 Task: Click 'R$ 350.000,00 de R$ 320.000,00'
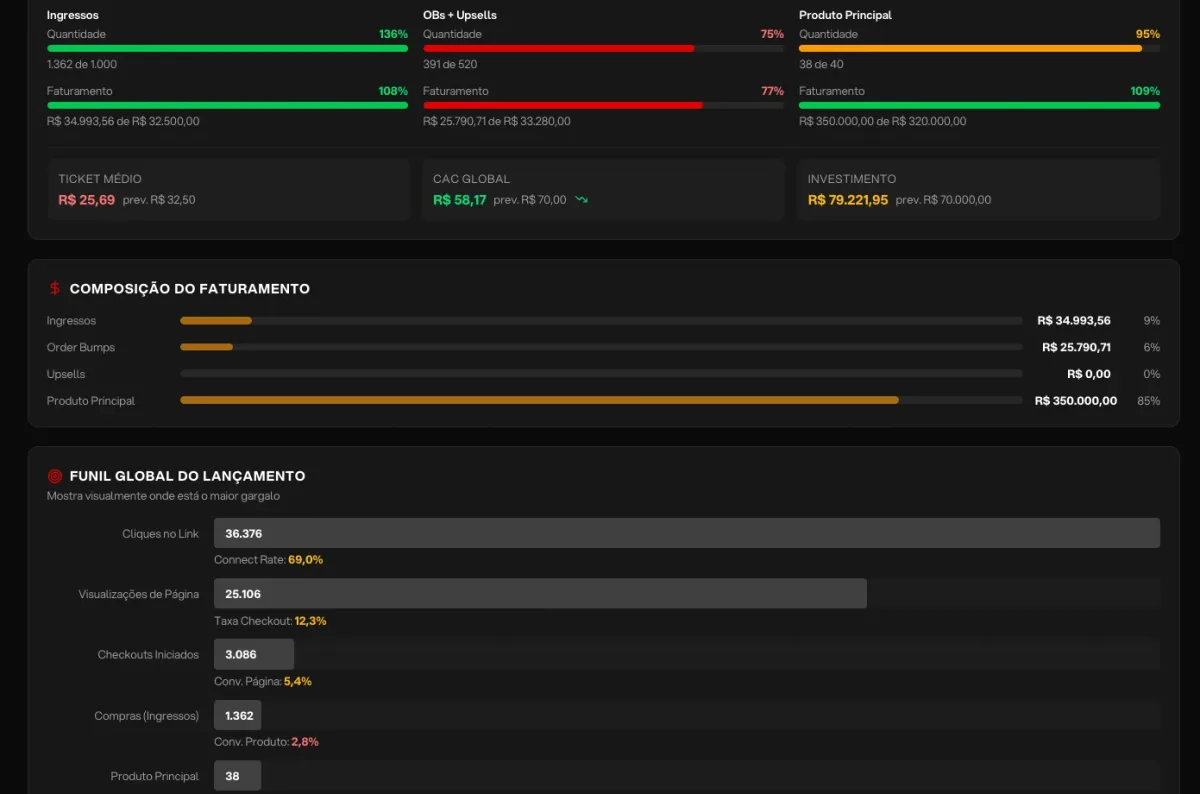click(883, 121)
